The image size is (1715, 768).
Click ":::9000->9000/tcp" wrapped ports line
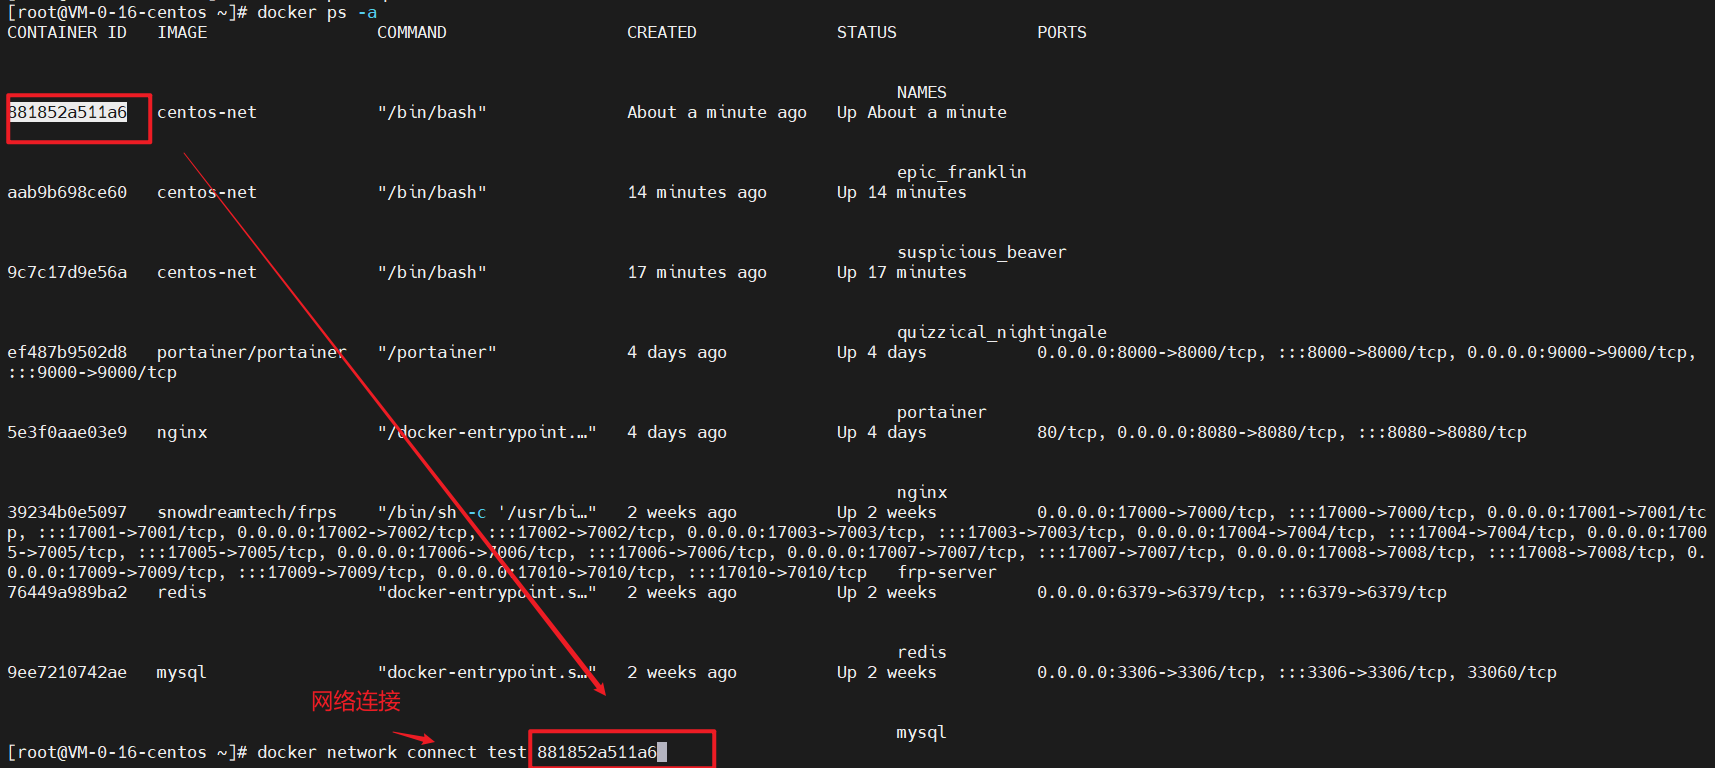(92, 372)
